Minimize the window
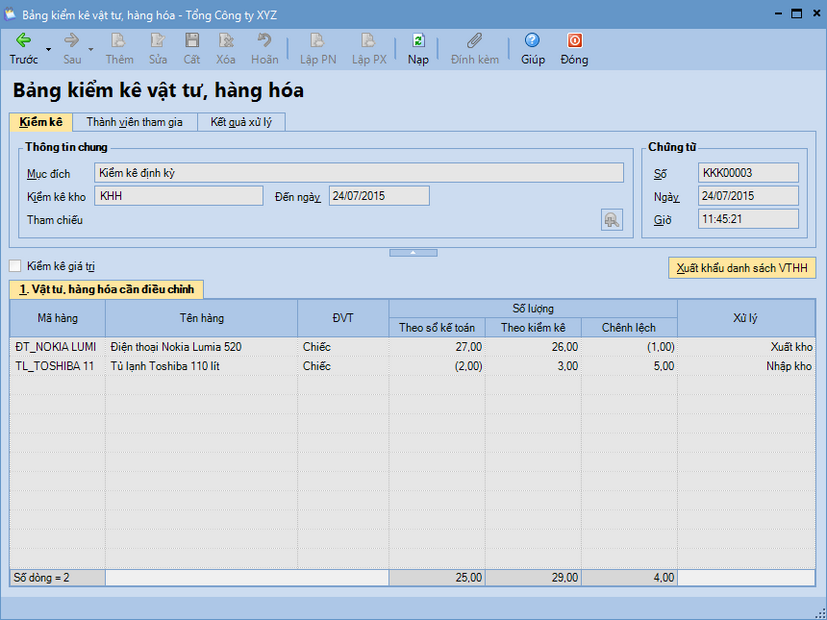827x620 pixels. coord(778,14)
